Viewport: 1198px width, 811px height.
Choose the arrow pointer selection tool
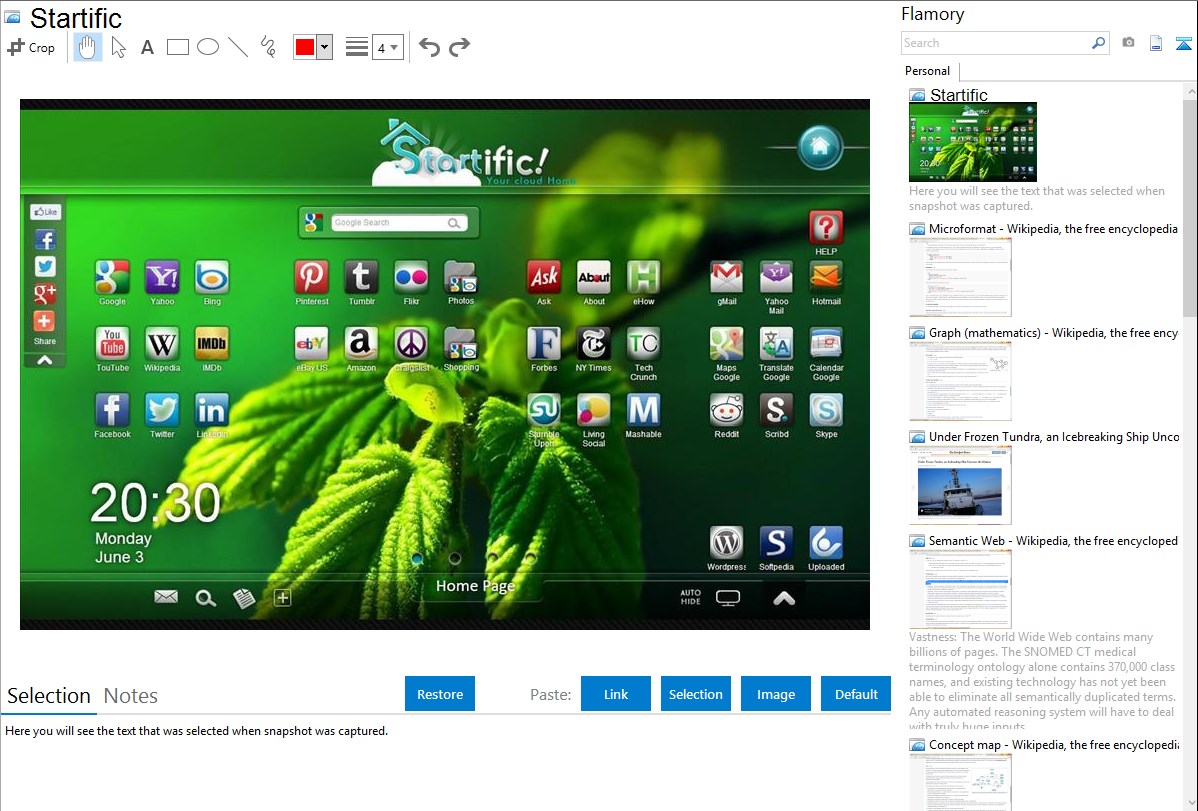pos(118,47)
